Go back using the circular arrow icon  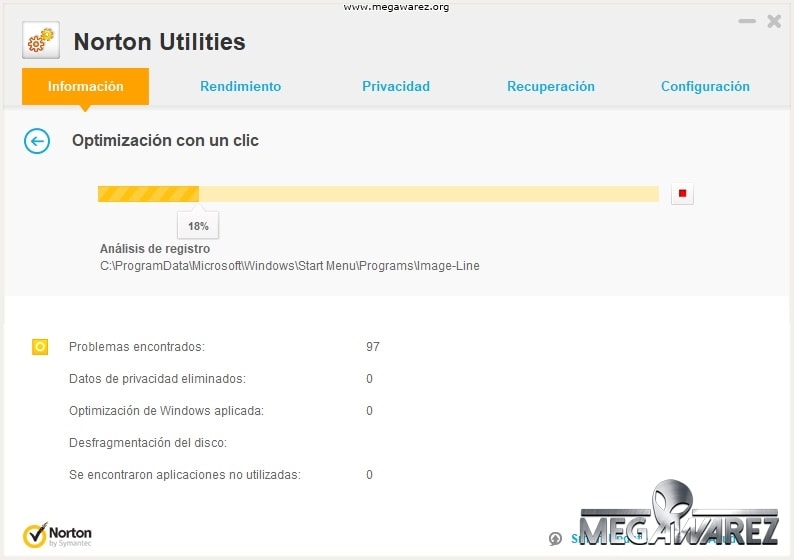37,141
